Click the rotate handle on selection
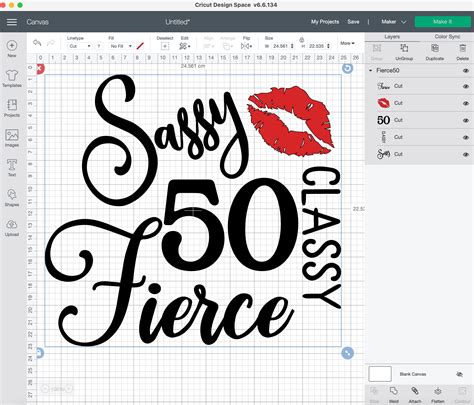 [x=347, y=69]
